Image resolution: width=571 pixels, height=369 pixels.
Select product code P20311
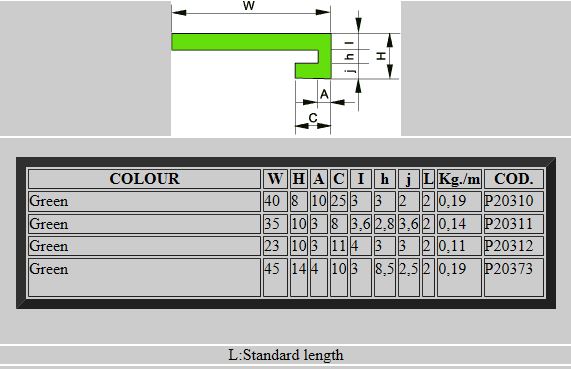(x=509, y=224)
